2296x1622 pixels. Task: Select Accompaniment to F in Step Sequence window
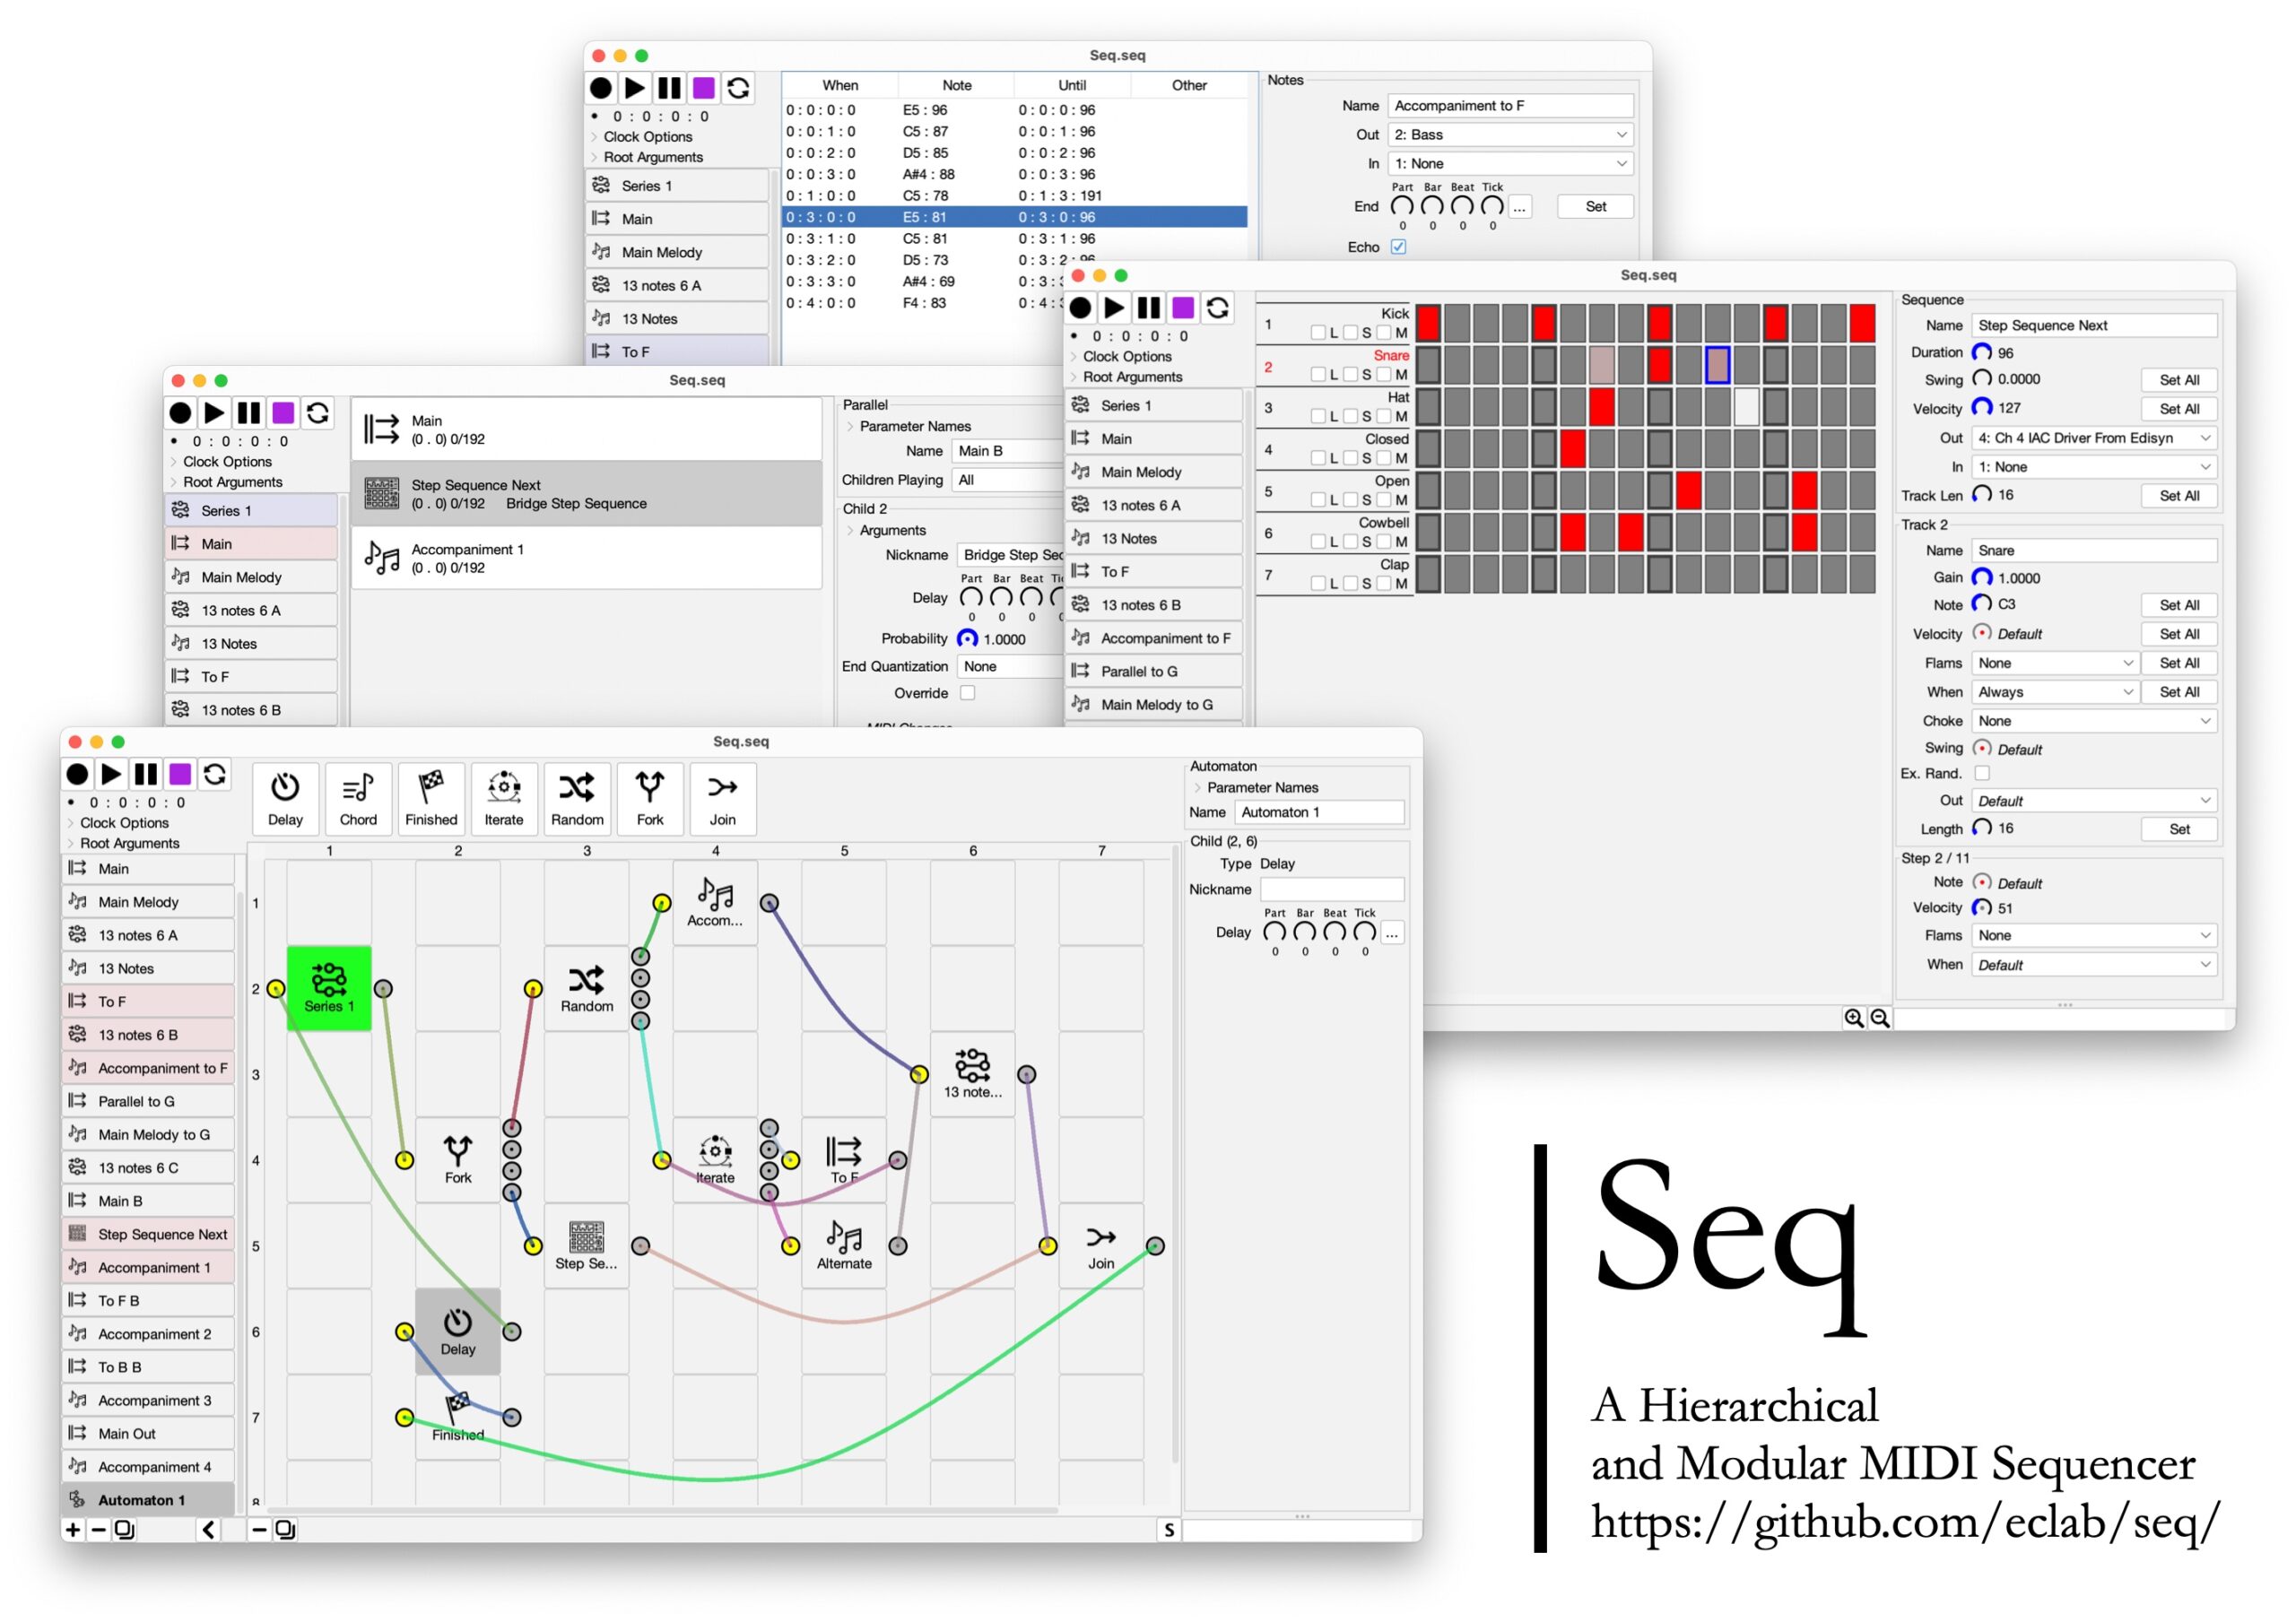point(1154,638)
